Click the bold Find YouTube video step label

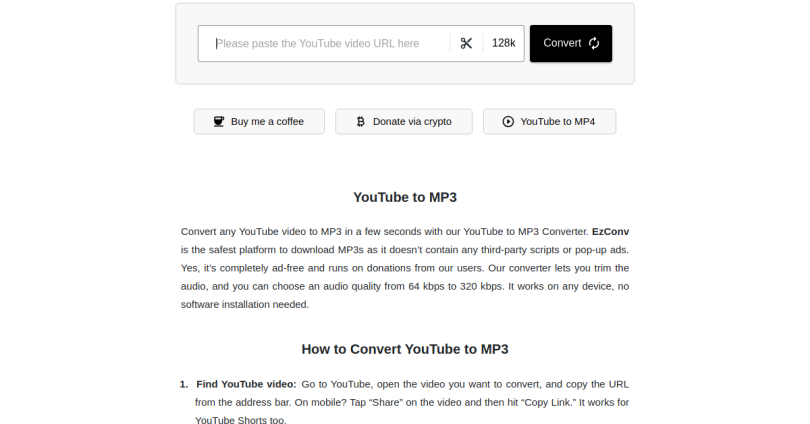[x=246, y=384]
